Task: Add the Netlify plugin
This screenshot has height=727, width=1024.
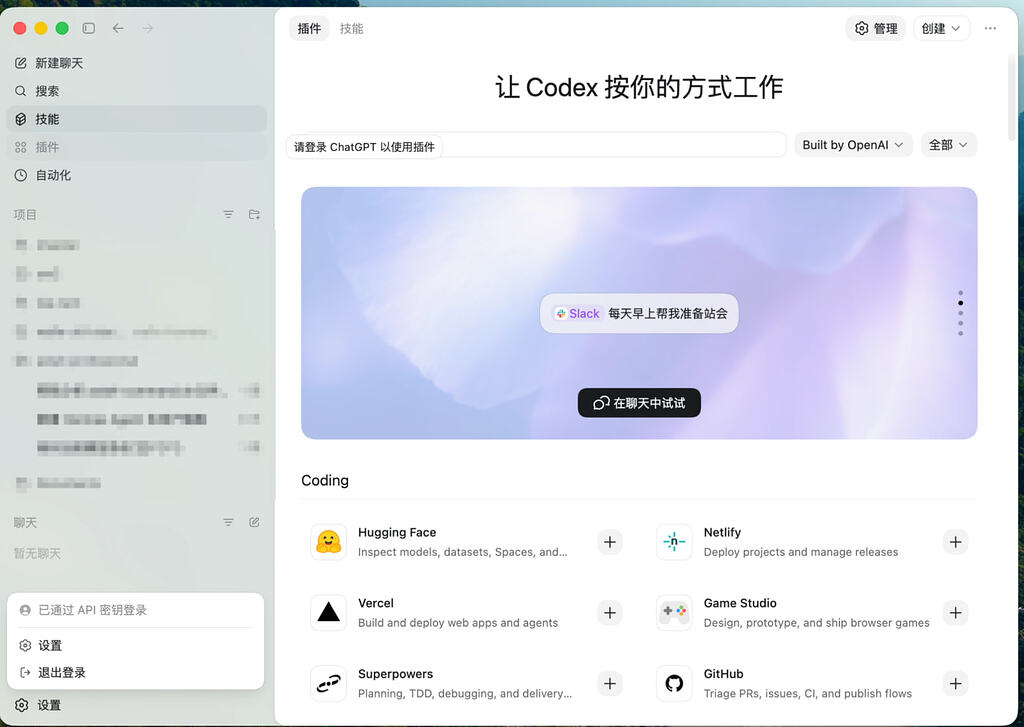Action: point(955,542)
